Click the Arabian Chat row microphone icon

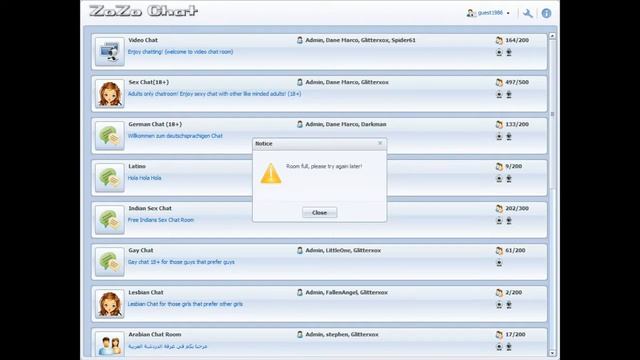[x=509, y=347]
